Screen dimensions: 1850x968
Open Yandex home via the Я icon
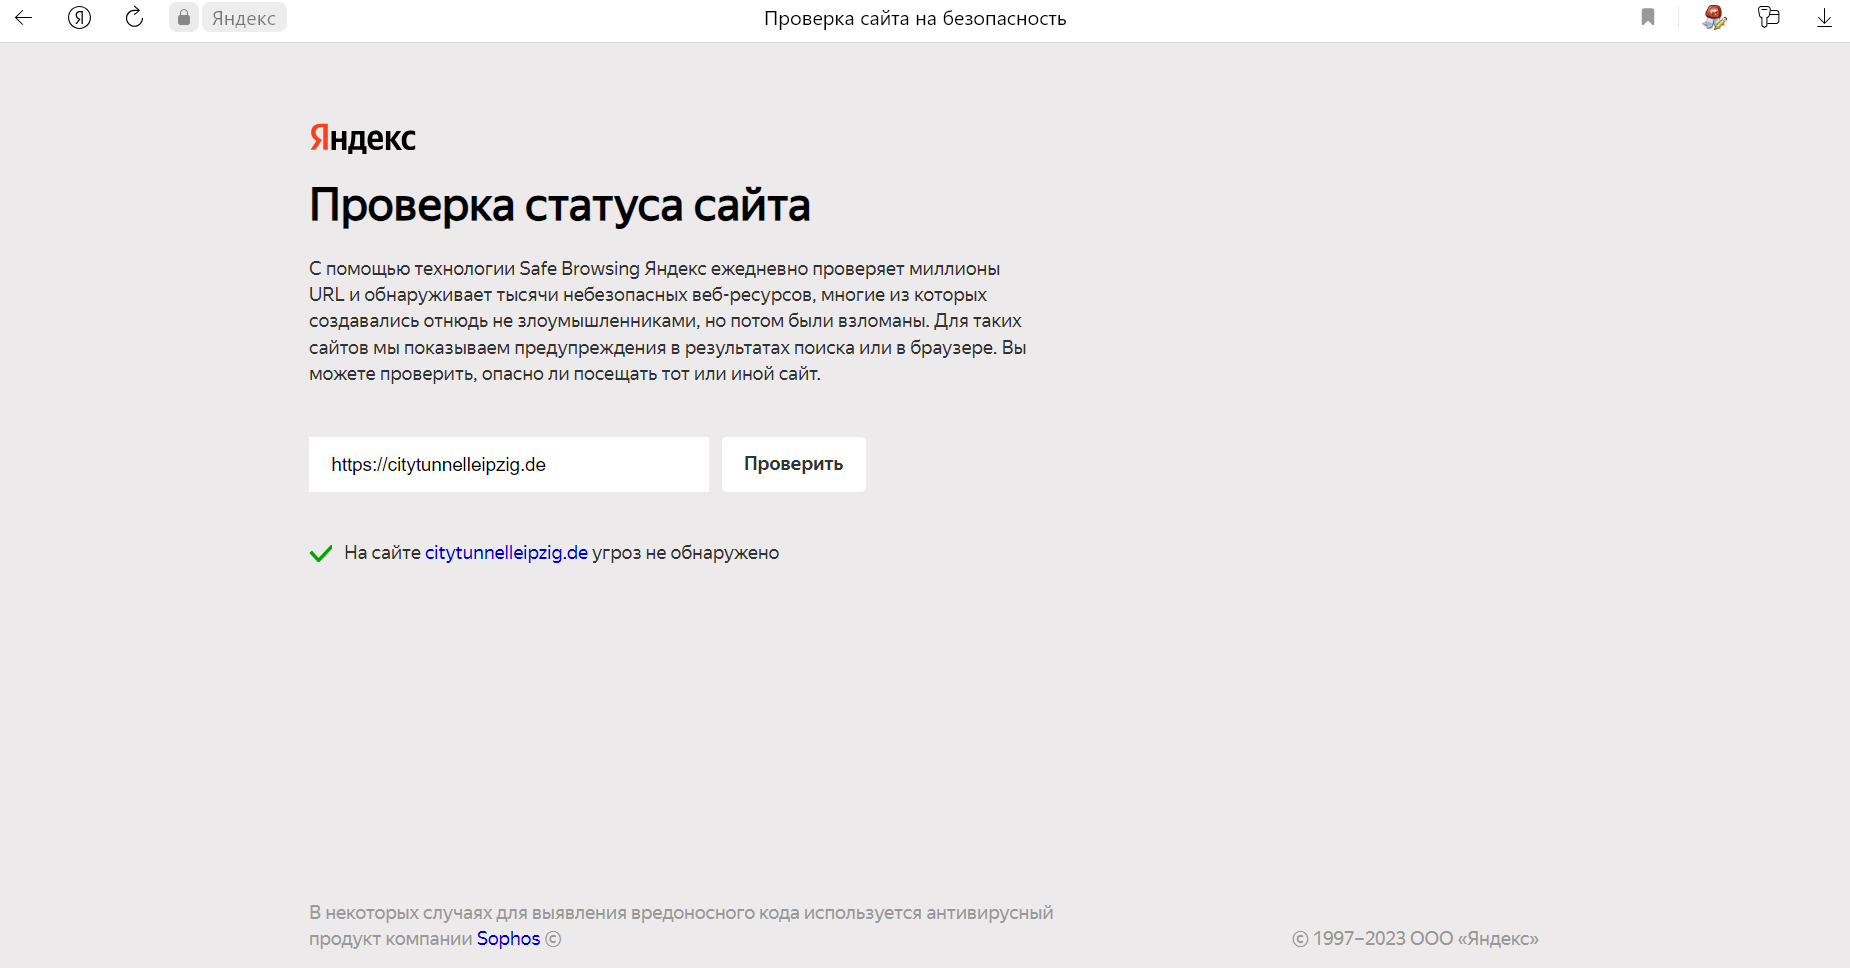click(79, 18)
